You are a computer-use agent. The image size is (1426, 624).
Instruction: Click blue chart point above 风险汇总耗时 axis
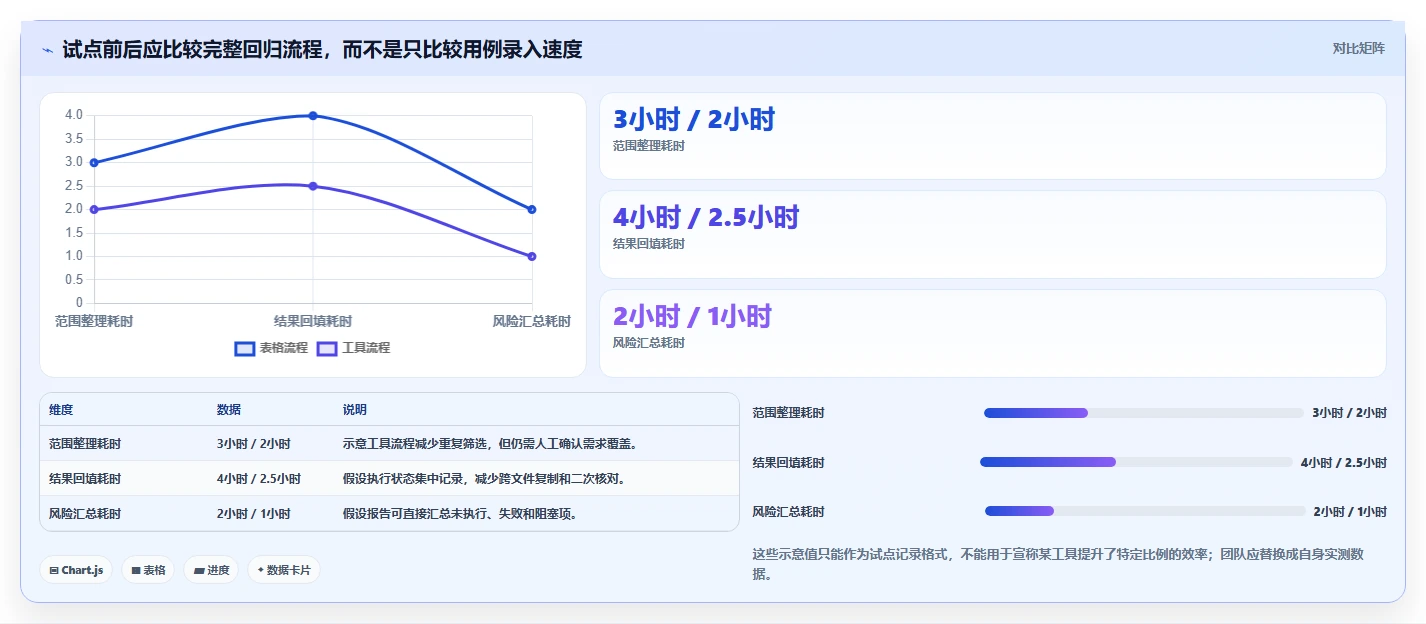(532, 209)
